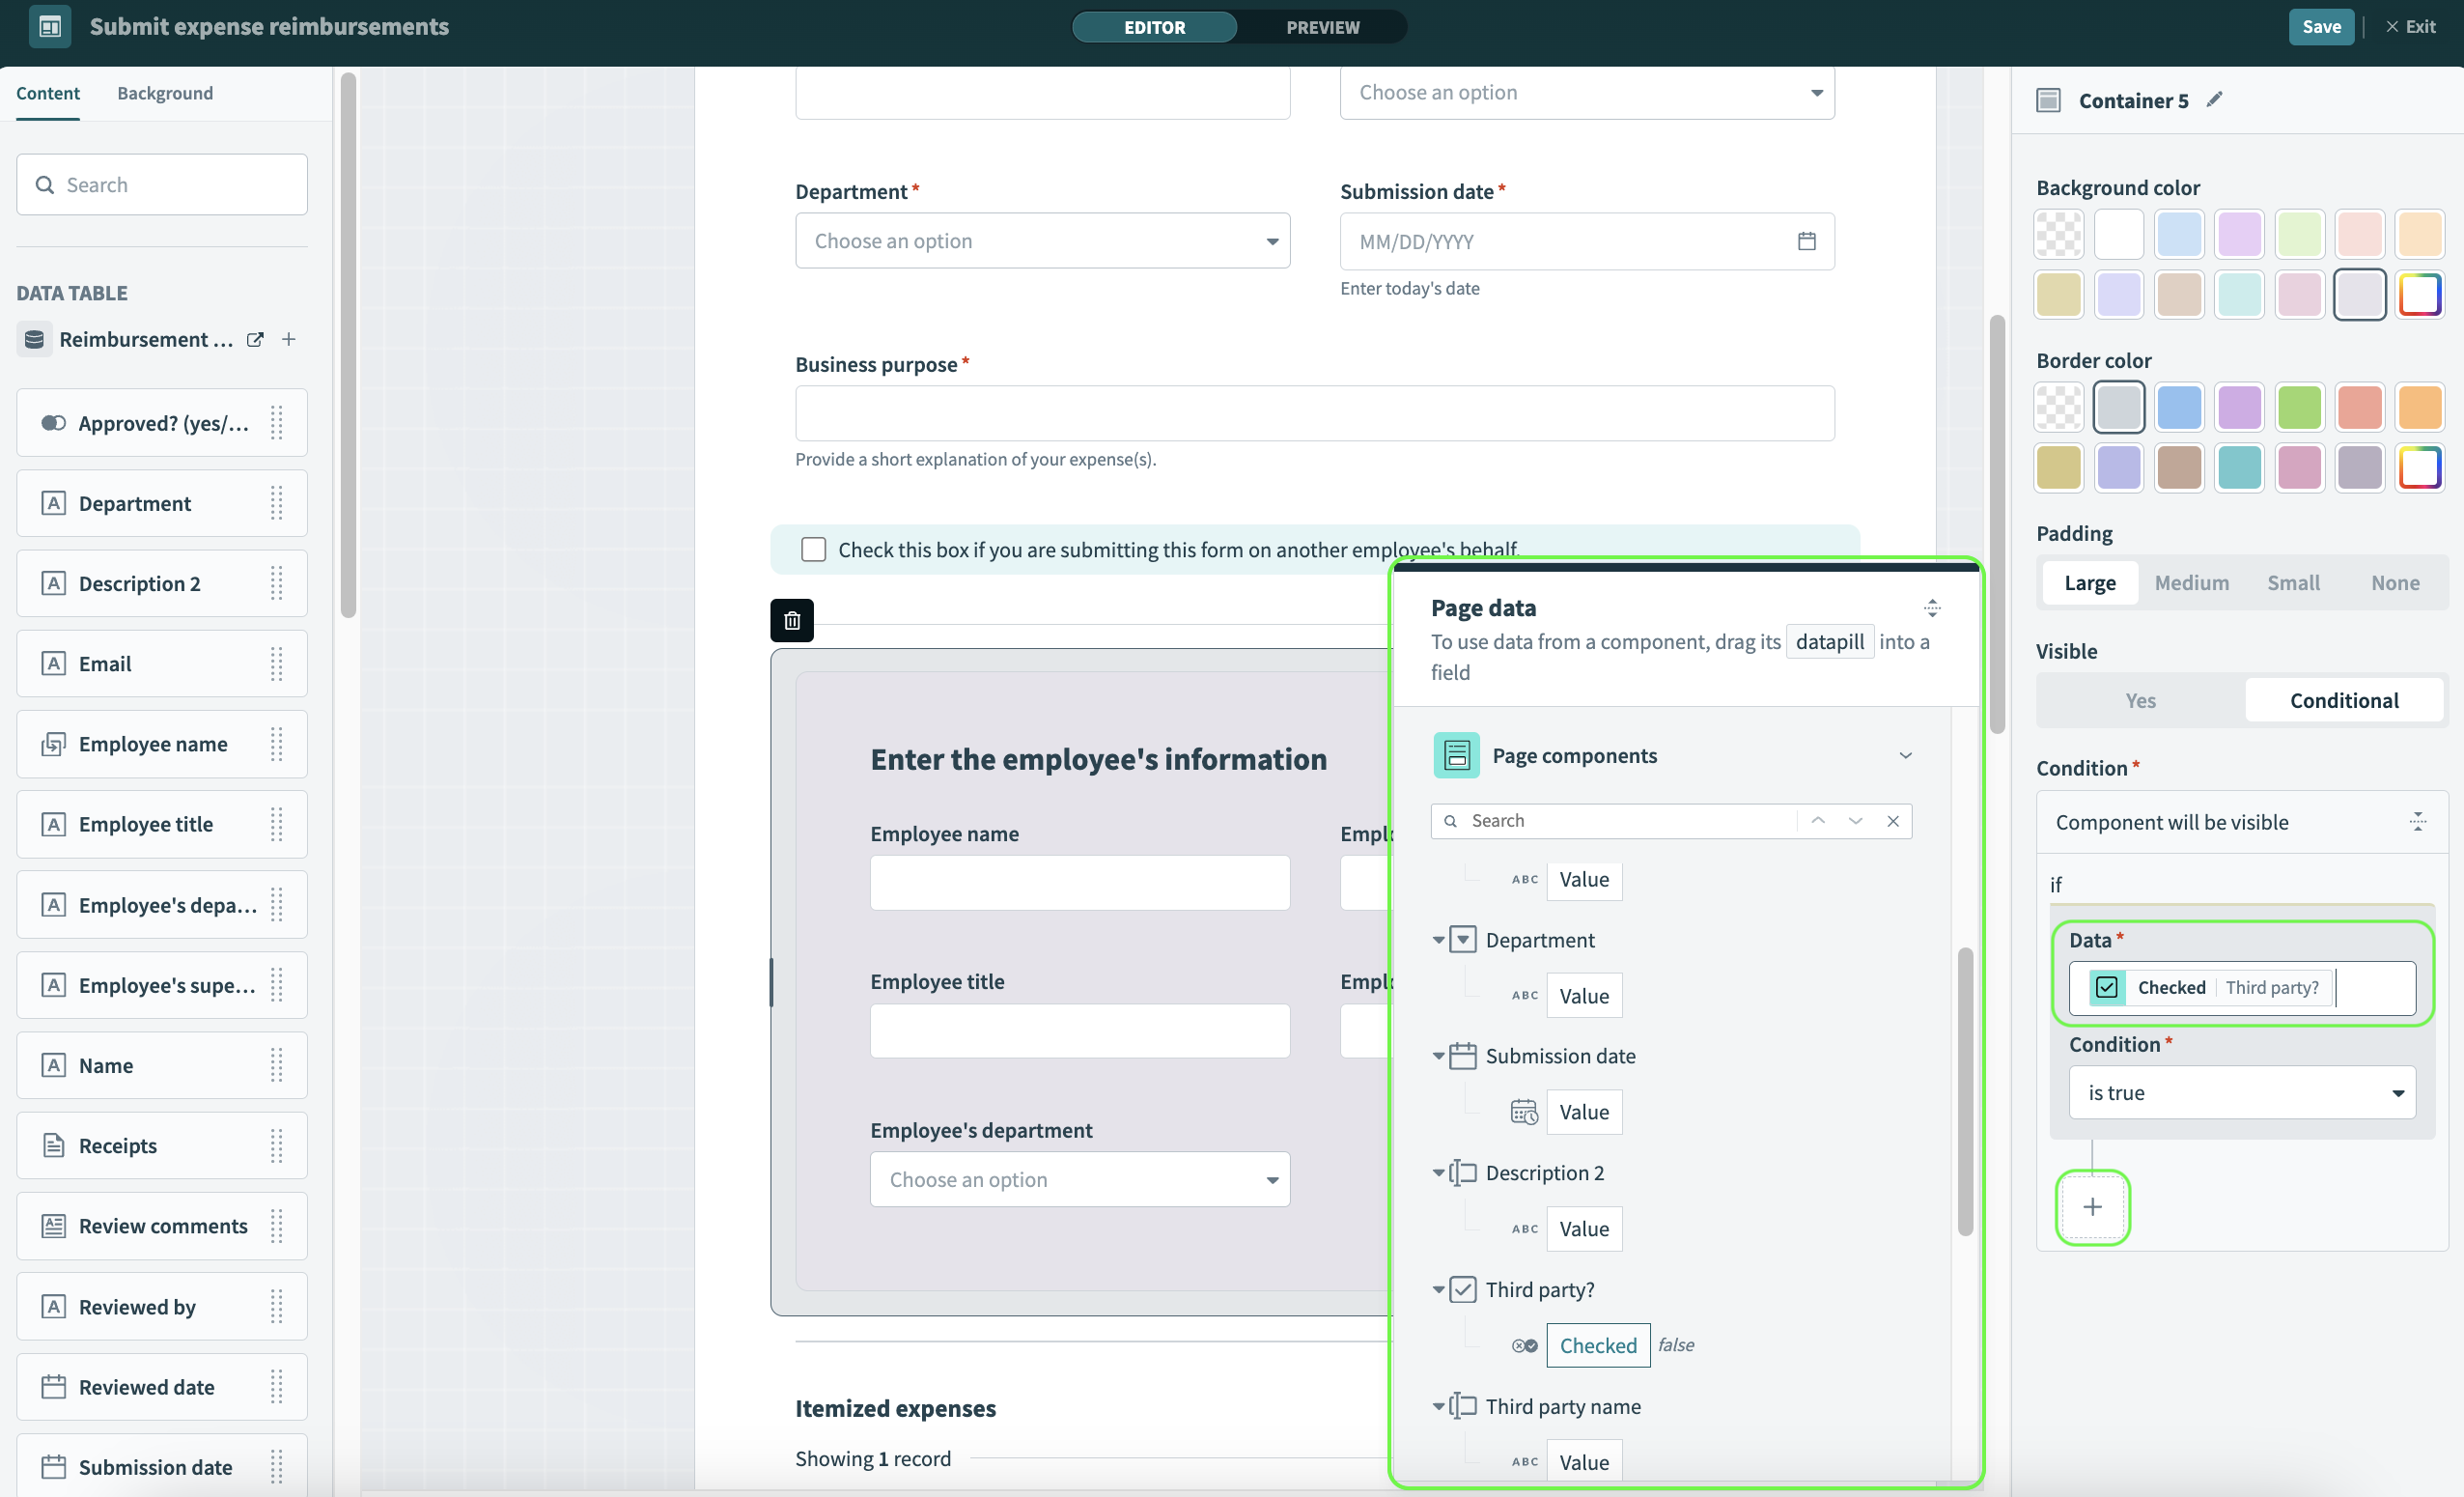This screenshot has height=1497, width=2464.
Task: Click the page data panel move icon
Action: click(1932, 607)
